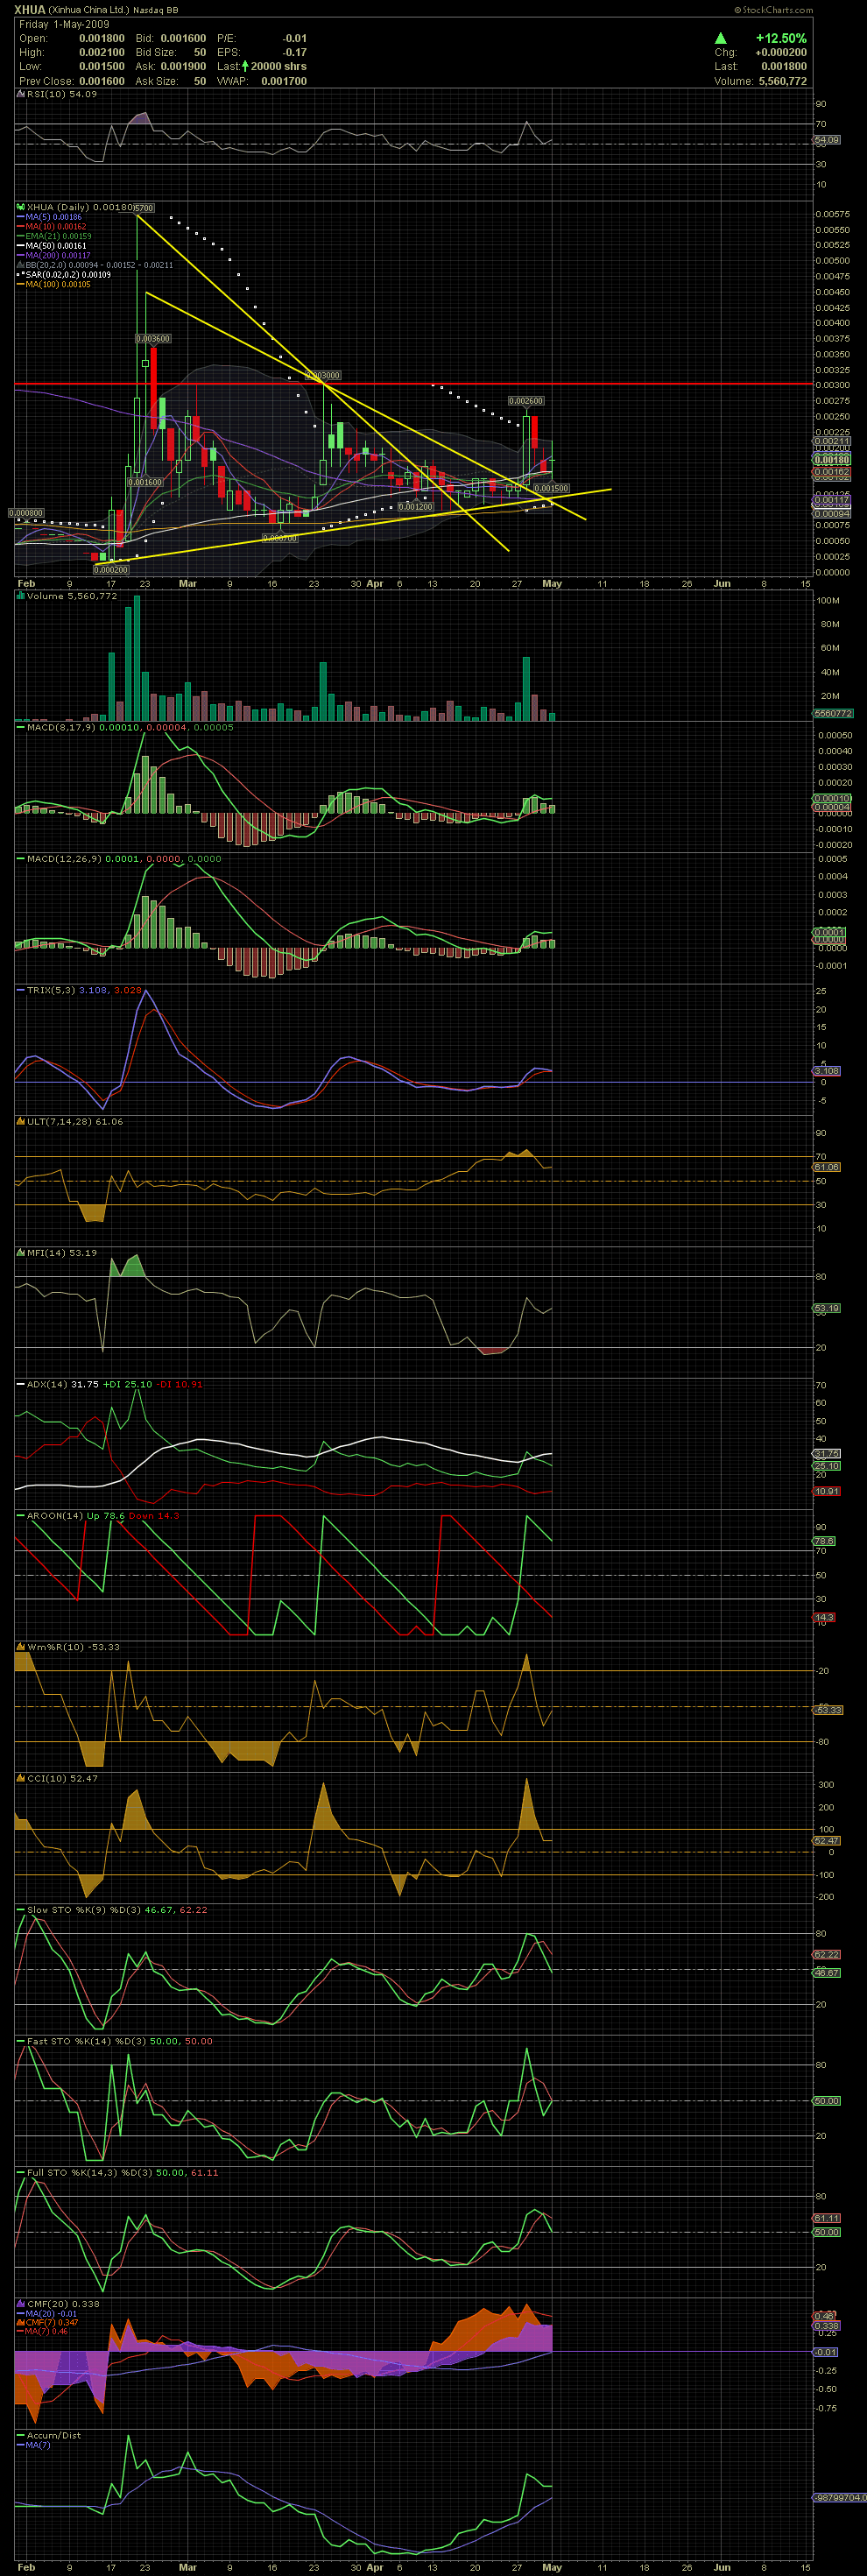Click the High value 0.002100

coord(100,52)
